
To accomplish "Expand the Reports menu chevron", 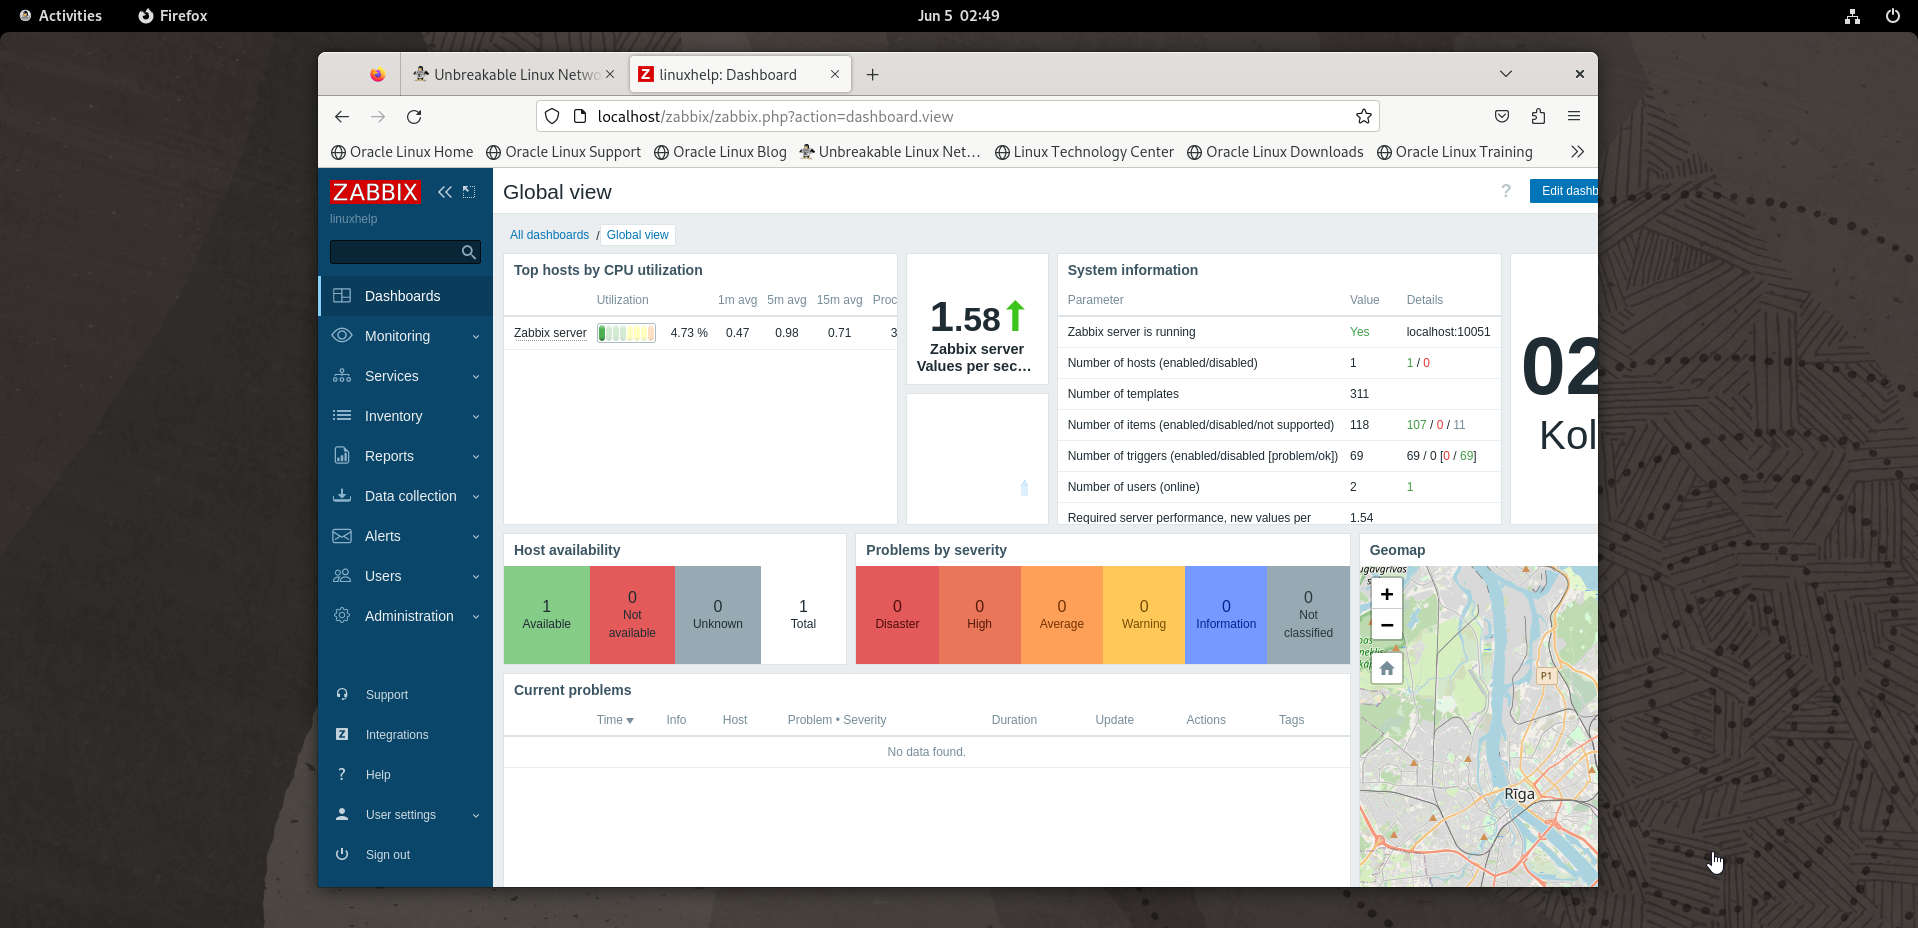I will click(x=476, y=457).
